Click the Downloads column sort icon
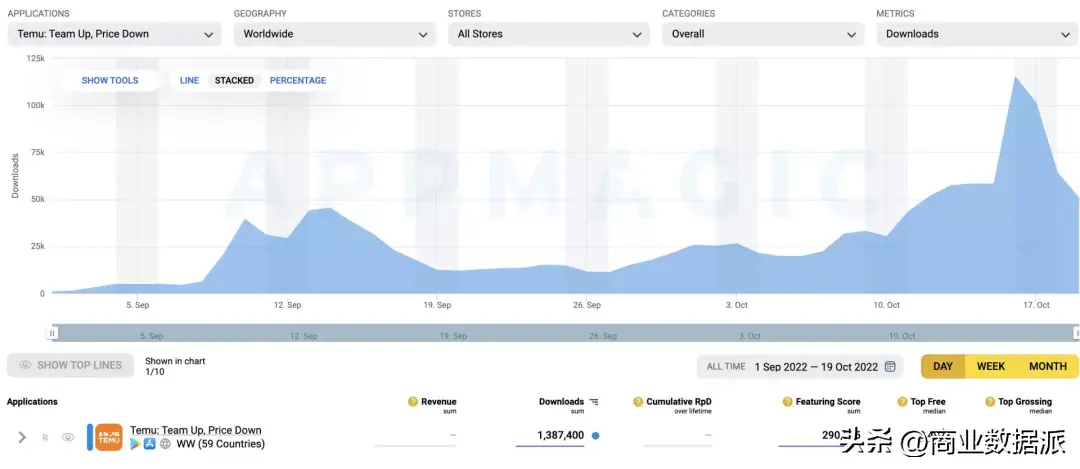The image size is (1080, 469). point(594,402)
